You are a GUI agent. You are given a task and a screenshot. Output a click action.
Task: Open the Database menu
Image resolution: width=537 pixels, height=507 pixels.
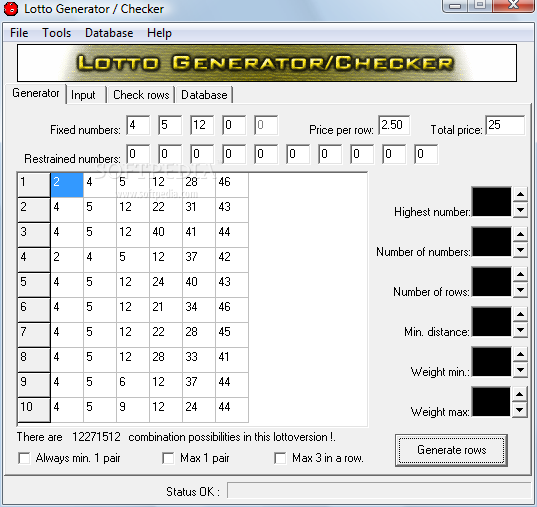[109, 33]
